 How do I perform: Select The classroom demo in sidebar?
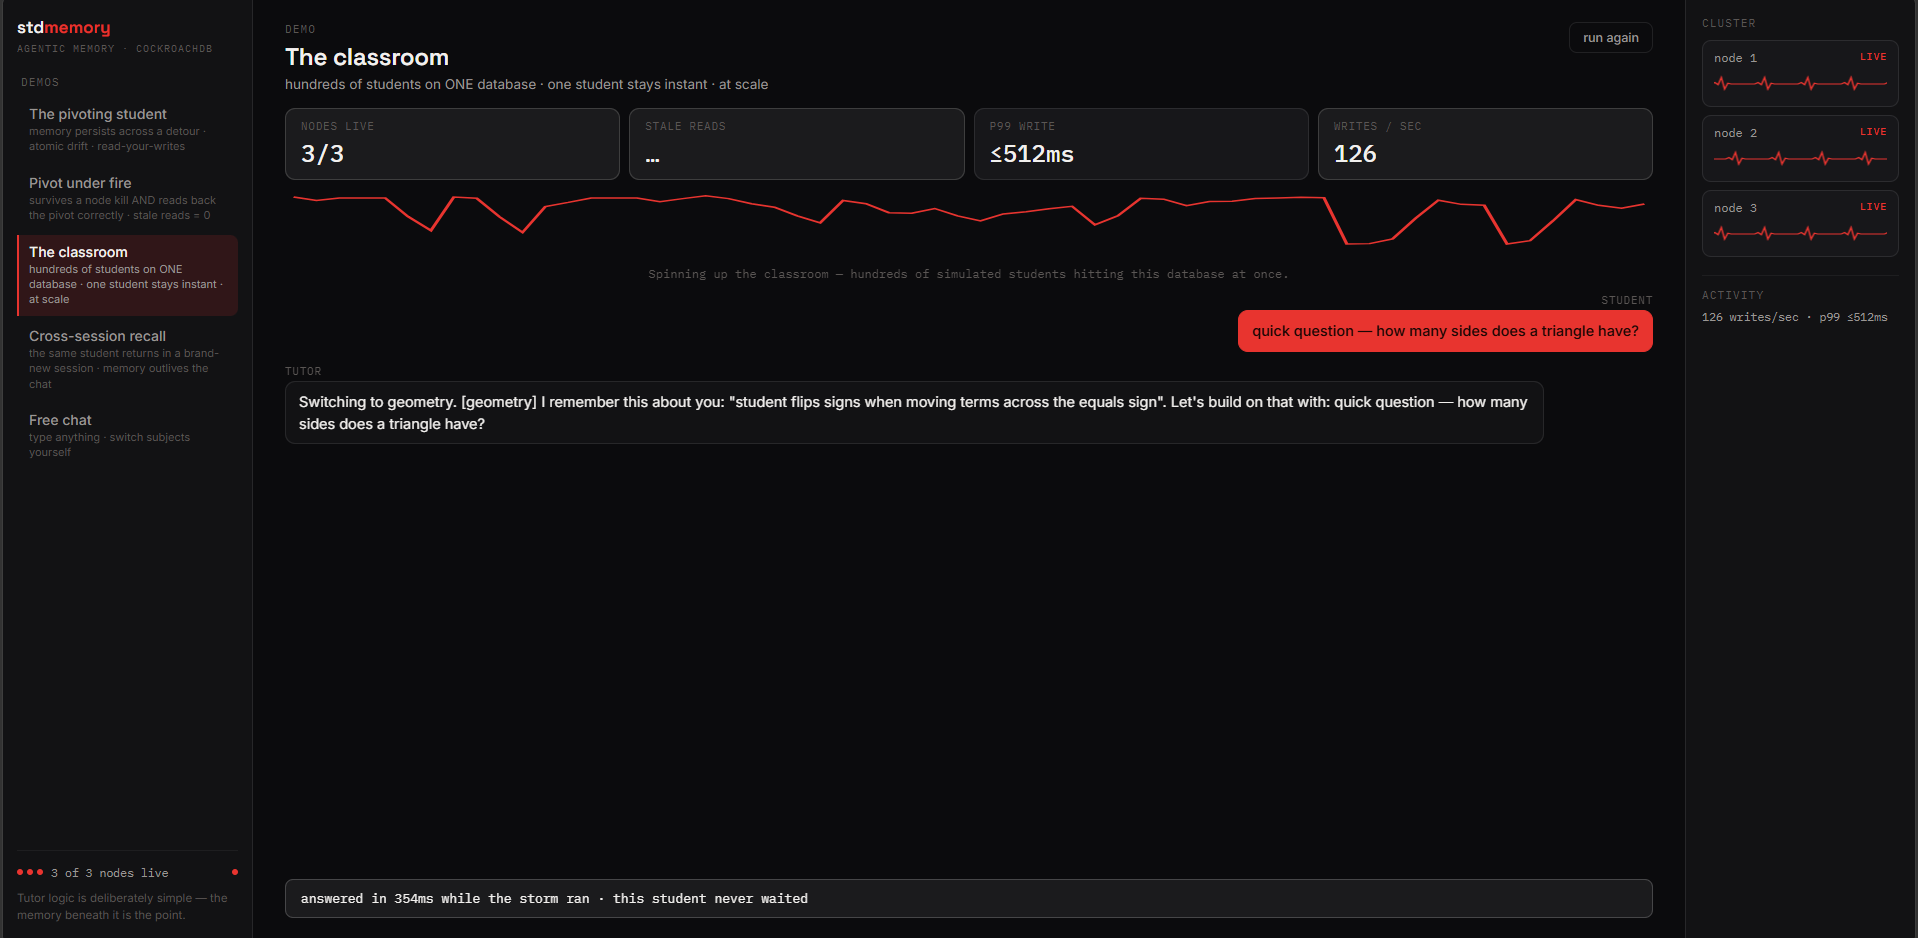click(127, 275)
